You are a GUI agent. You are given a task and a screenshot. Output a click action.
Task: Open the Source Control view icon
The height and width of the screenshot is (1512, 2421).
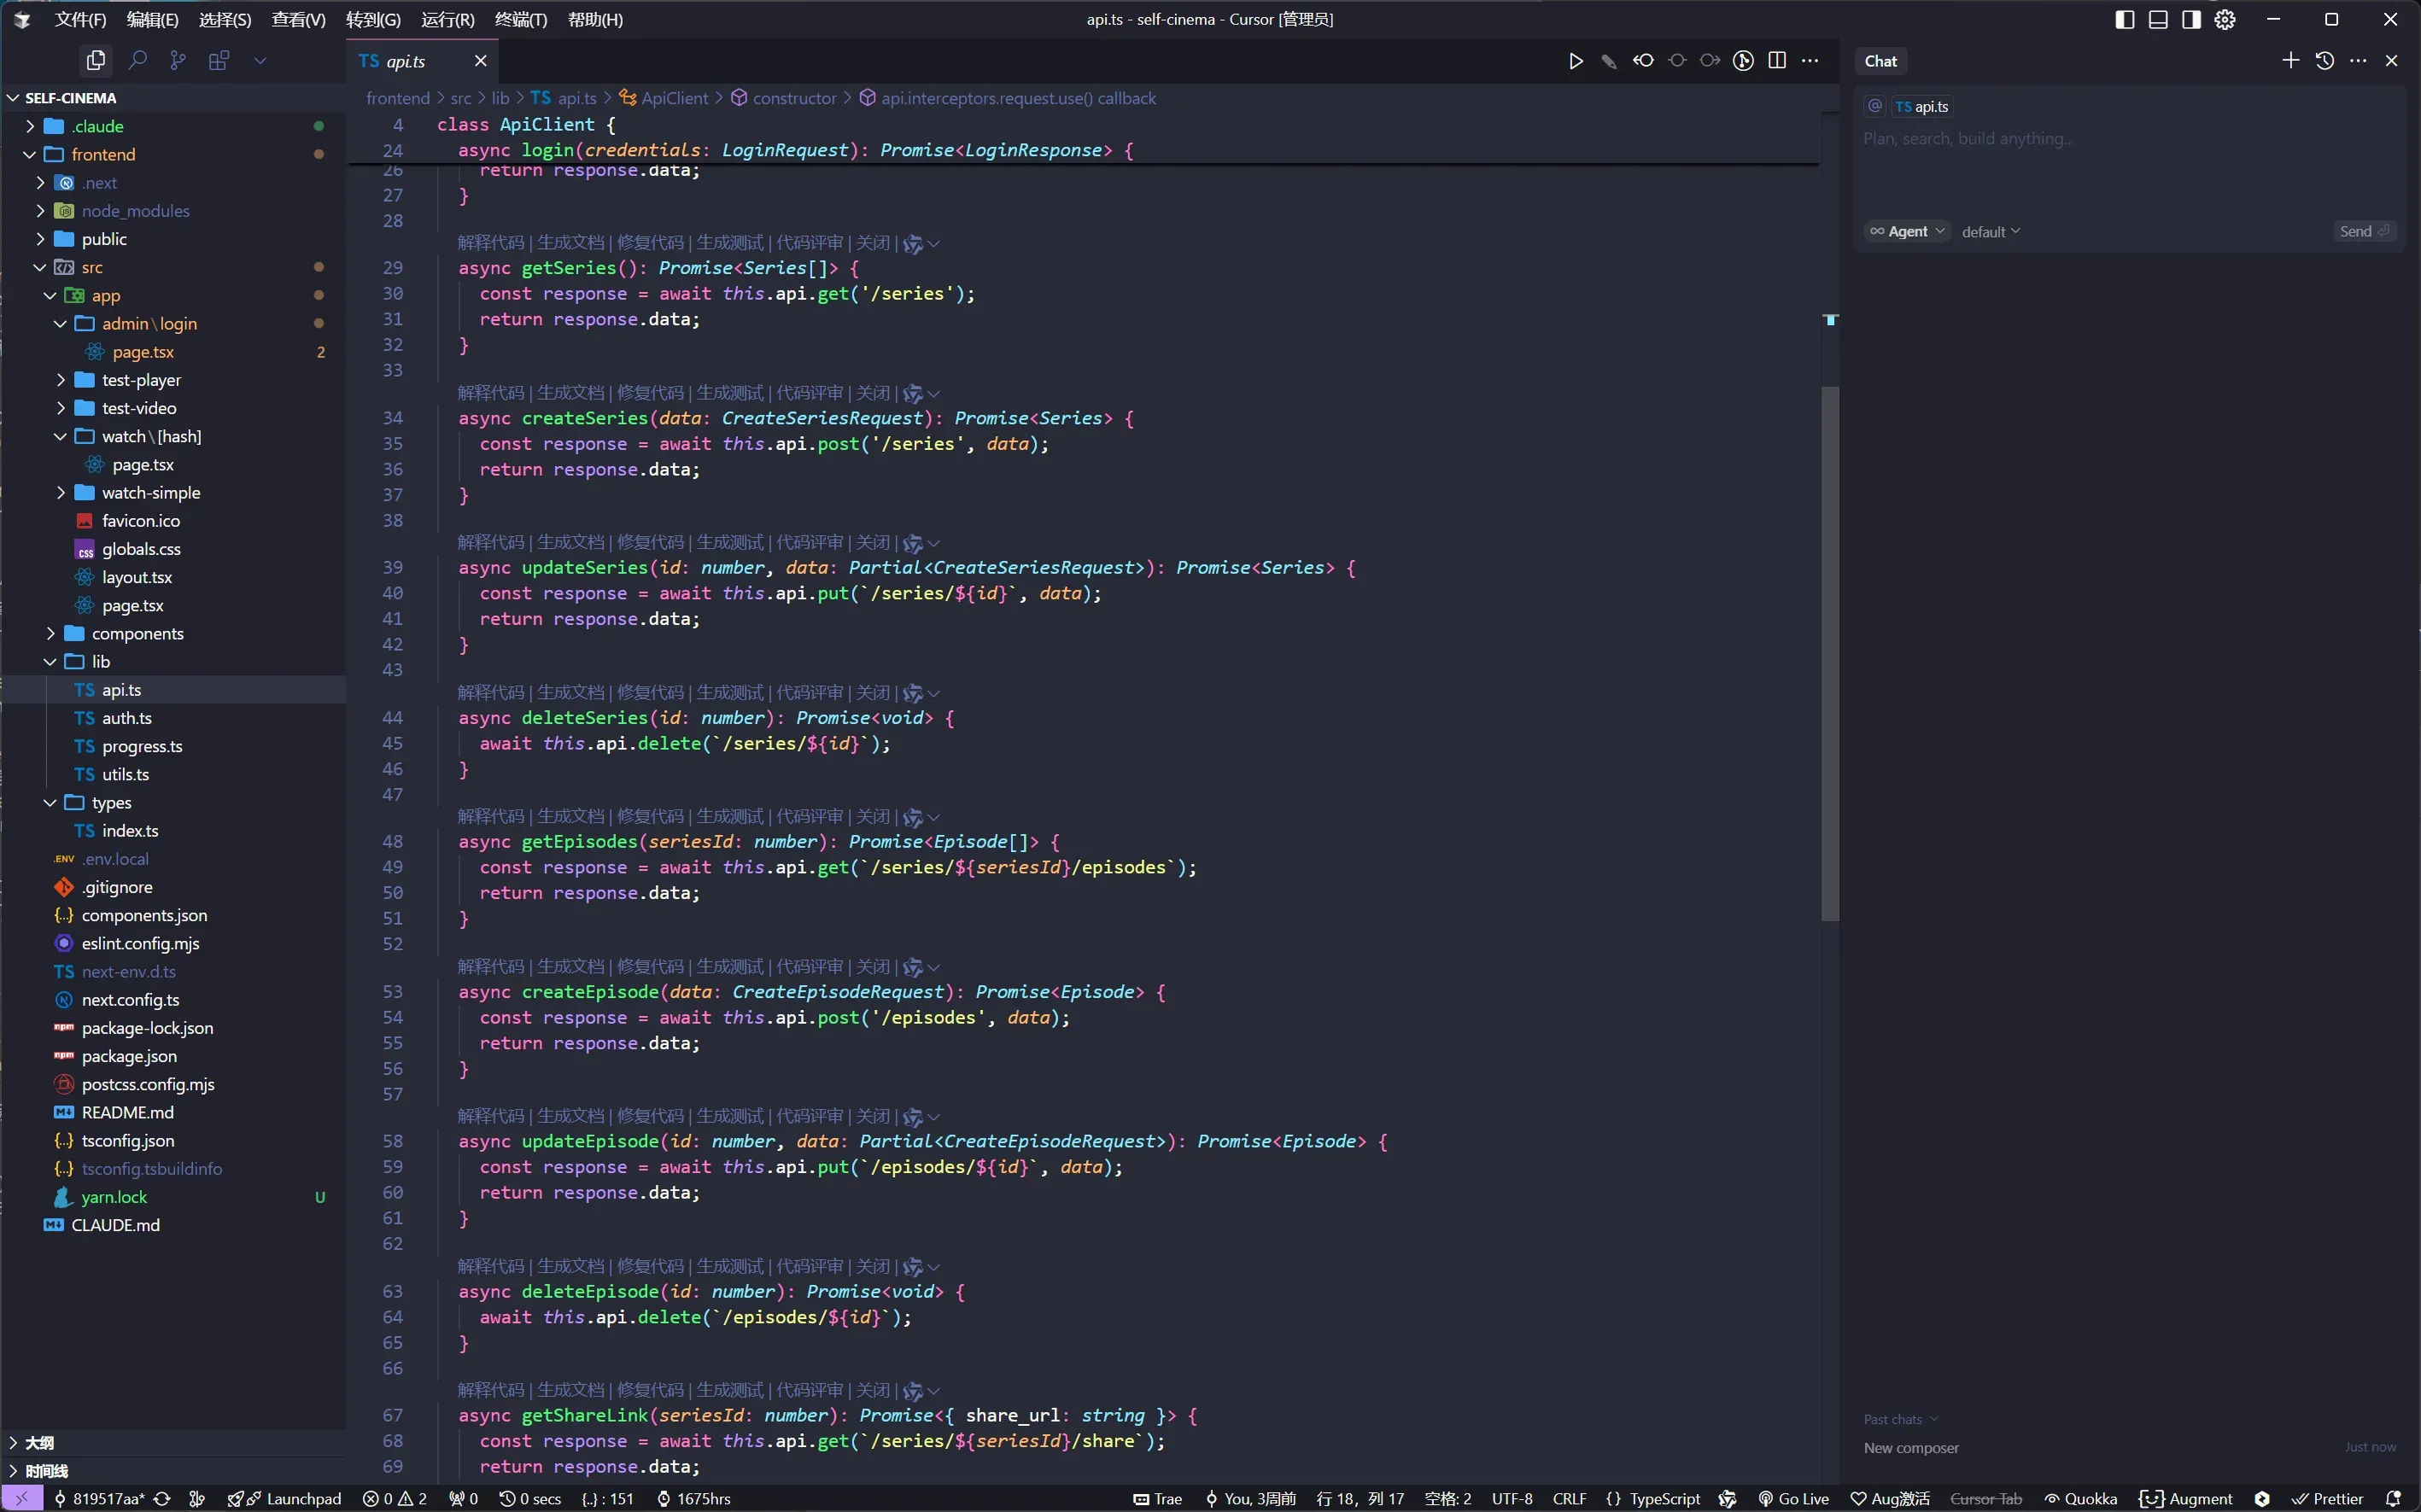178,61
